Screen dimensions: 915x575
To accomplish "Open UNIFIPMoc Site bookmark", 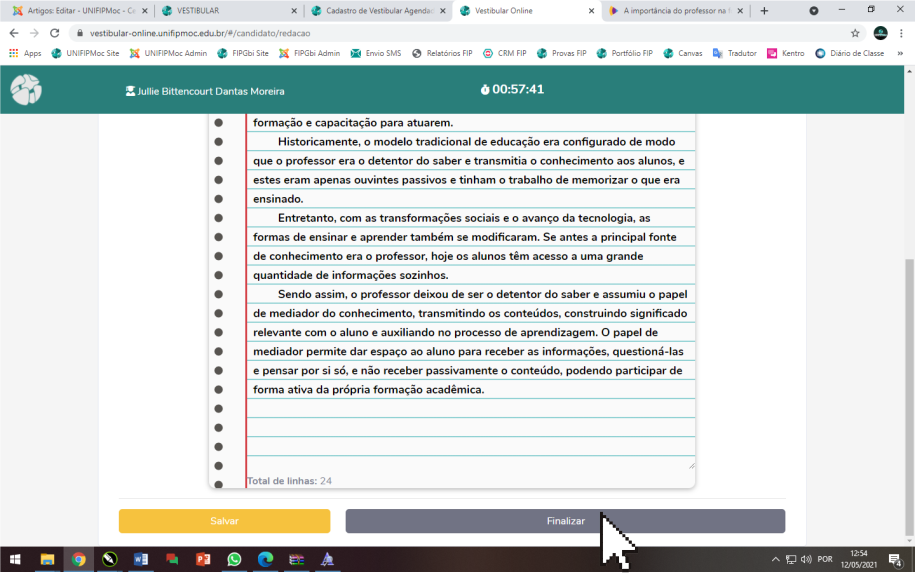I will (85, 53).
